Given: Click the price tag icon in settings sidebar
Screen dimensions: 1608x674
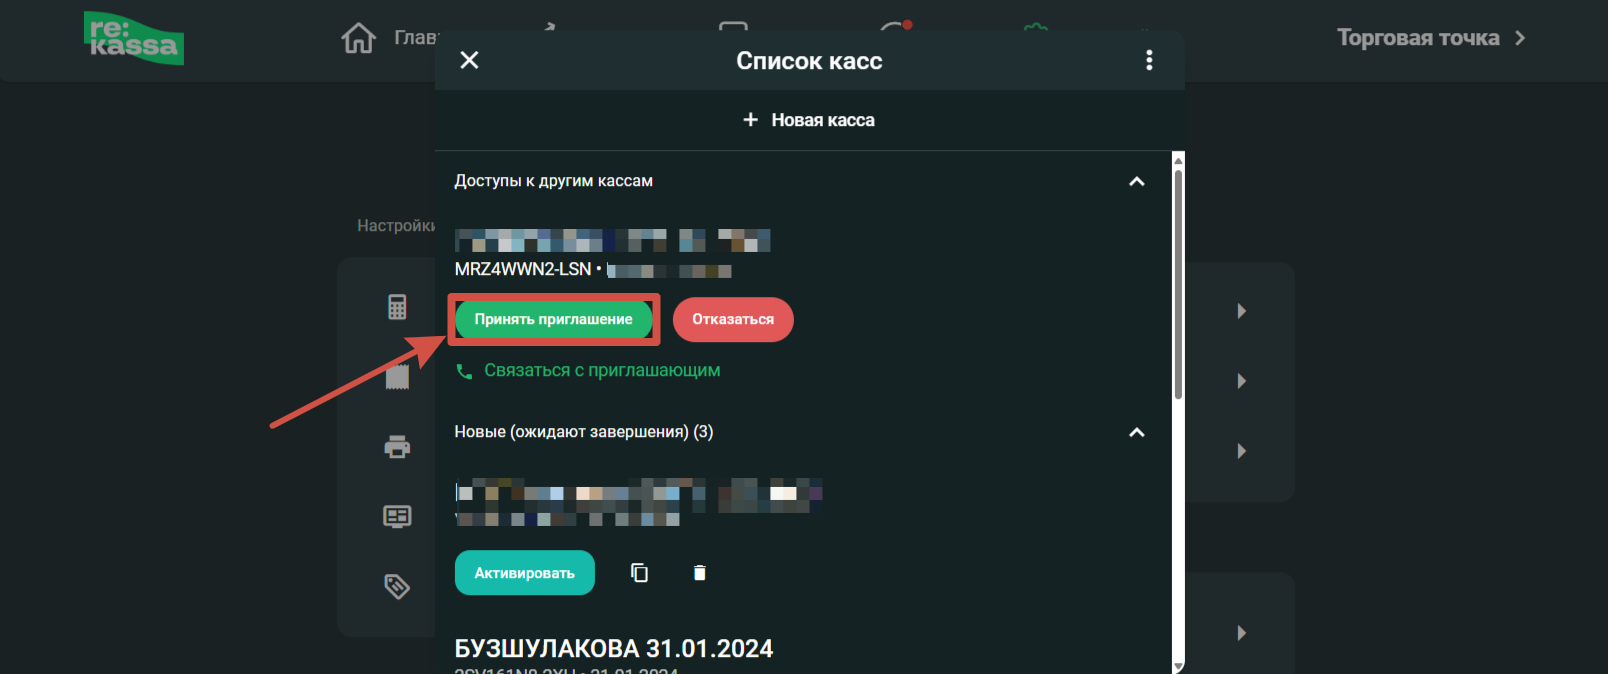Looking at the screenshot, I should tap(397, 586).
